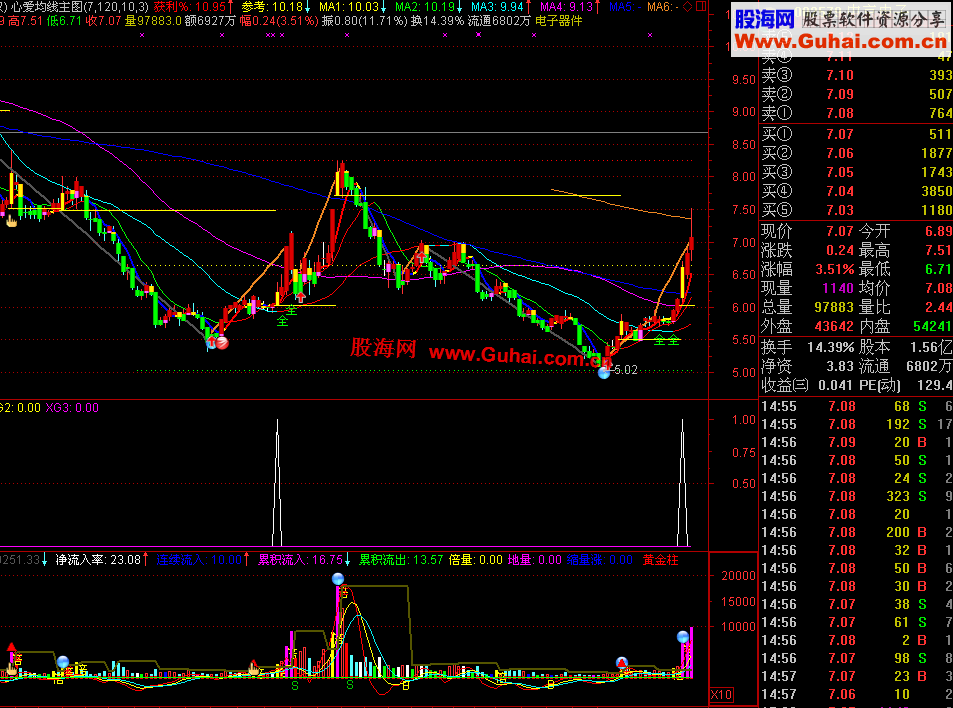Select the MA5 line label
The image size is (953, 708).
625,7
